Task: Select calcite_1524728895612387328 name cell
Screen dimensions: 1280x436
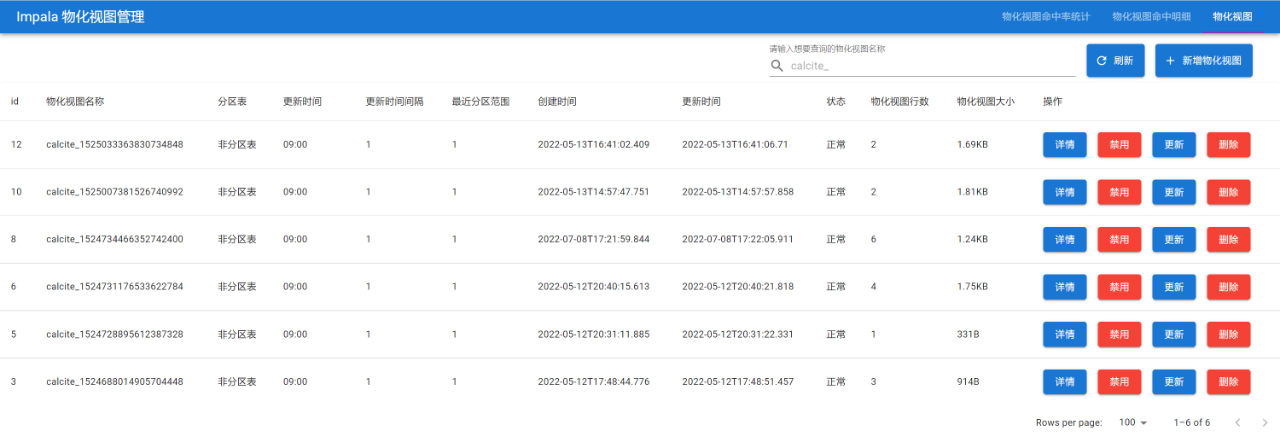Action: coord(115,335)
